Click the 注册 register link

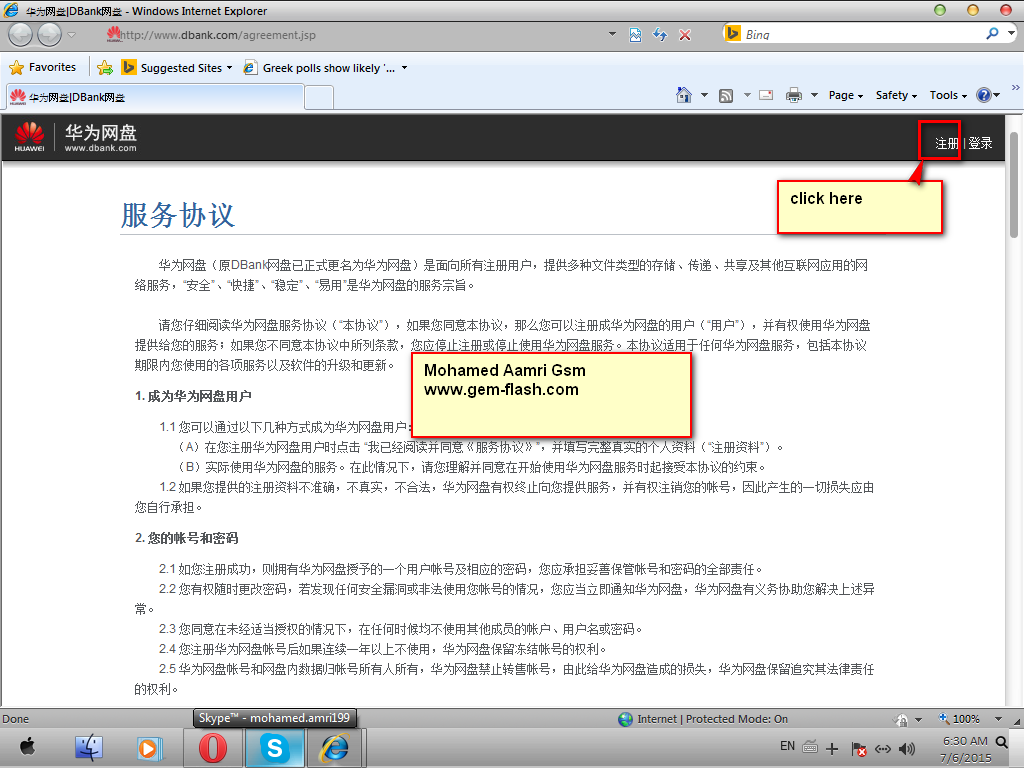tap(947, 143)
